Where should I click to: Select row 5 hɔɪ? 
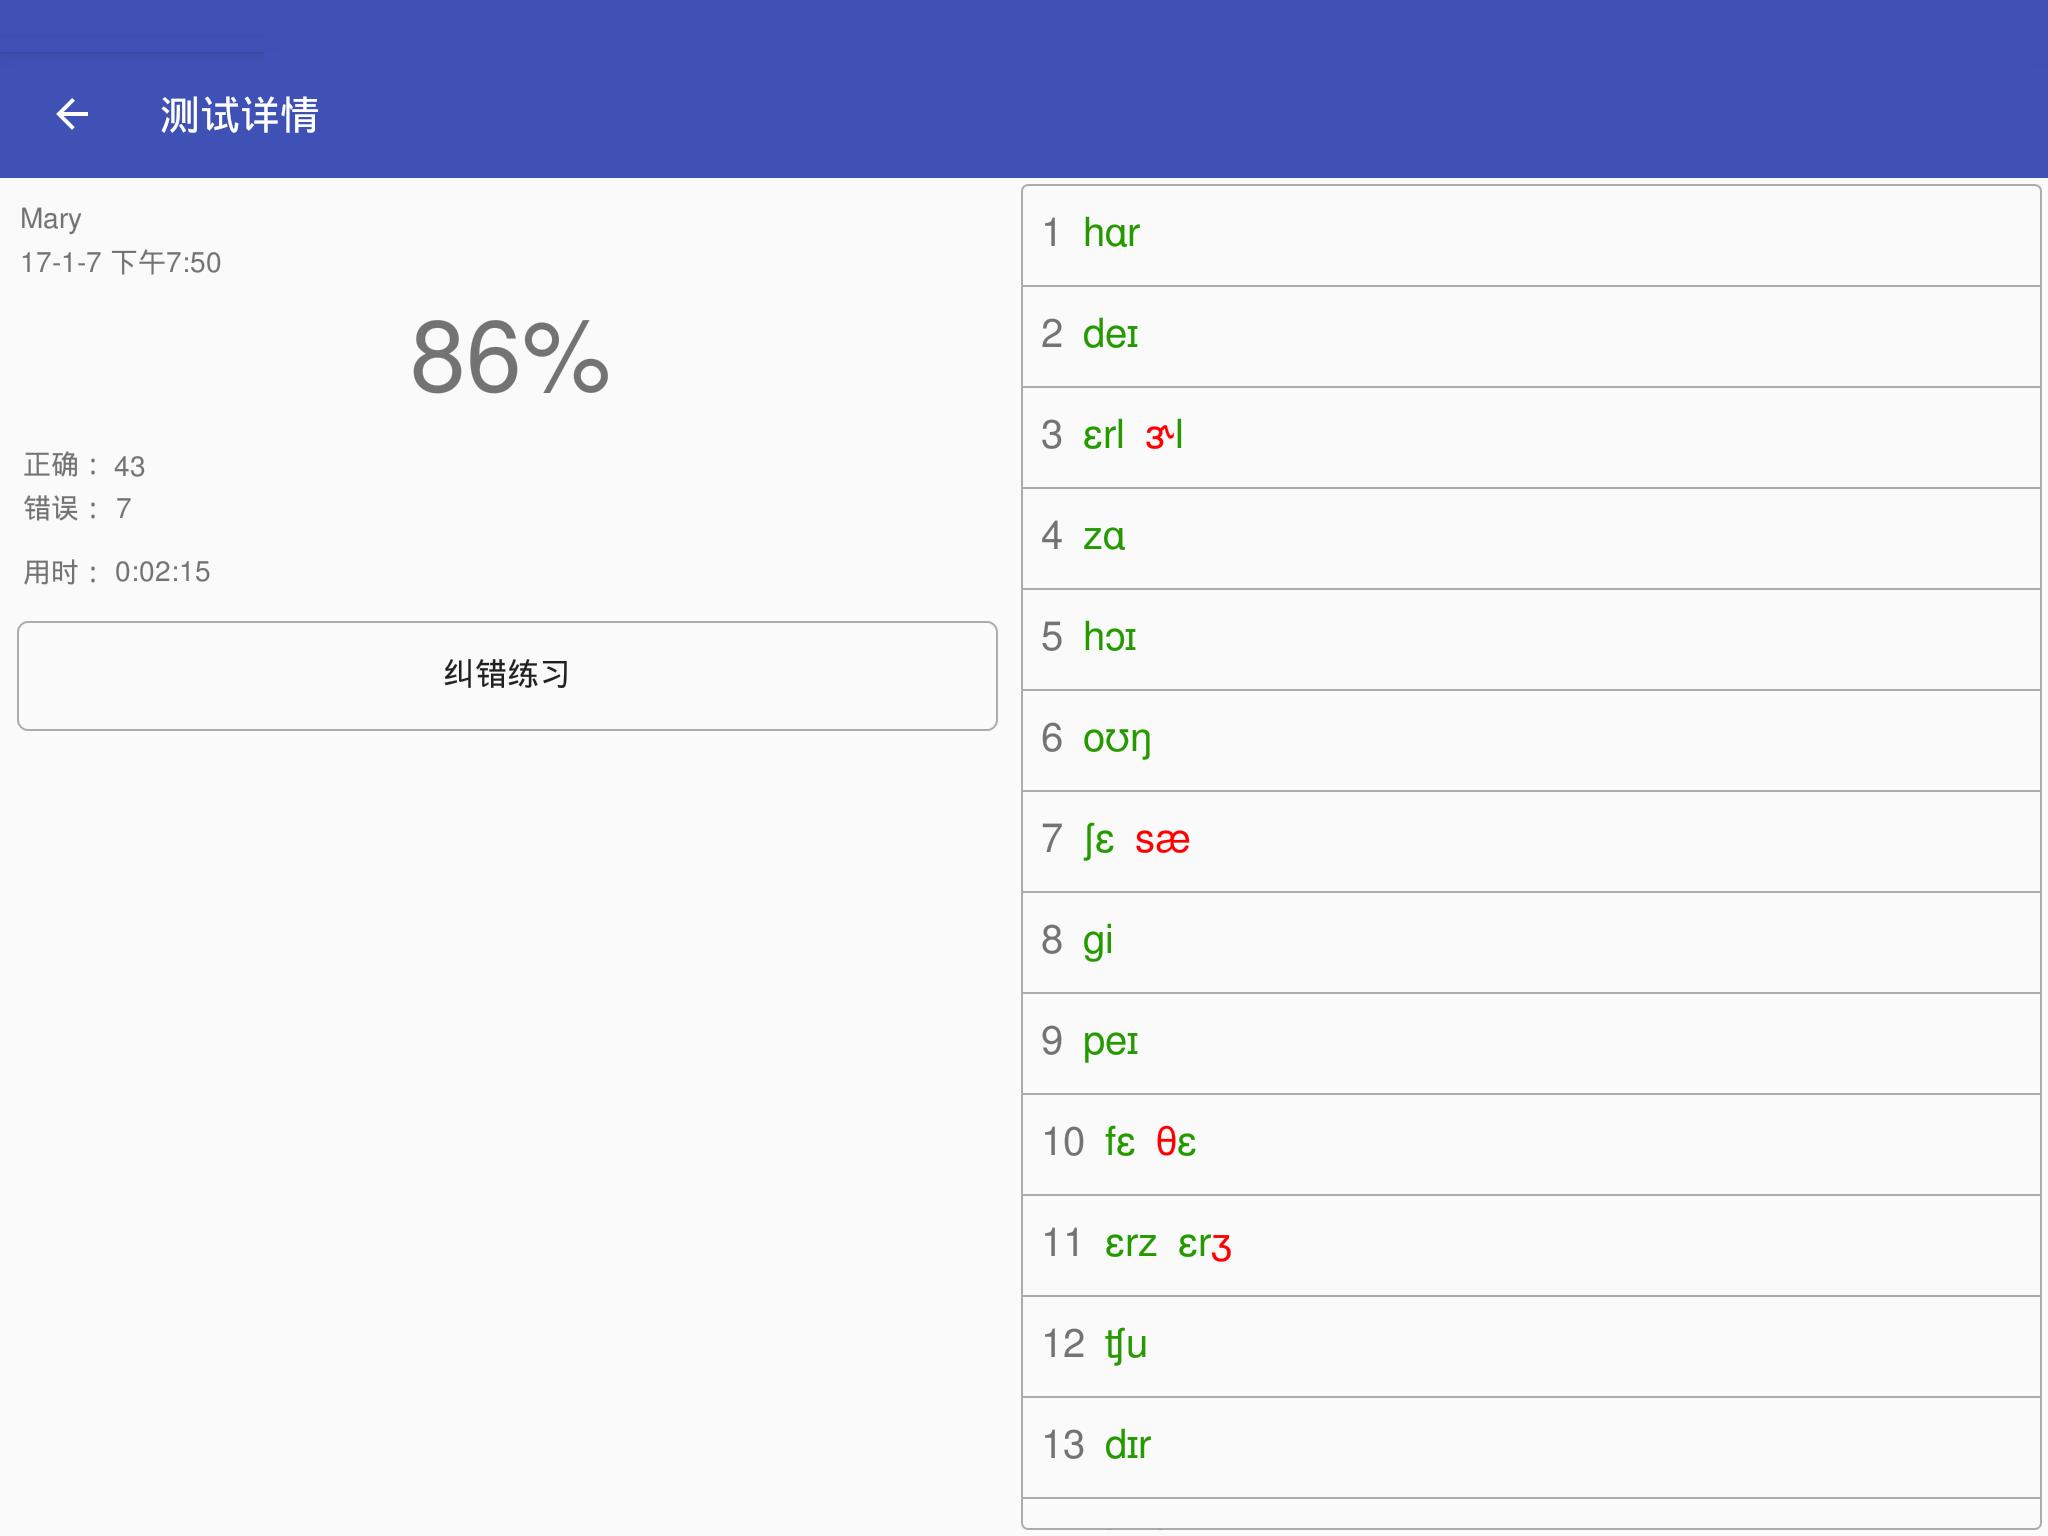pos(1531,640)
